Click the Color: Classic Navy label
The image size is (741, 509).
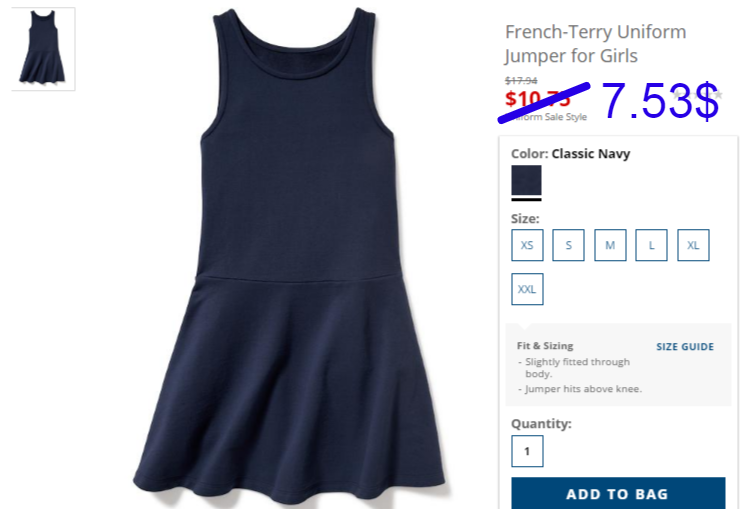click(x=570, y=154)
